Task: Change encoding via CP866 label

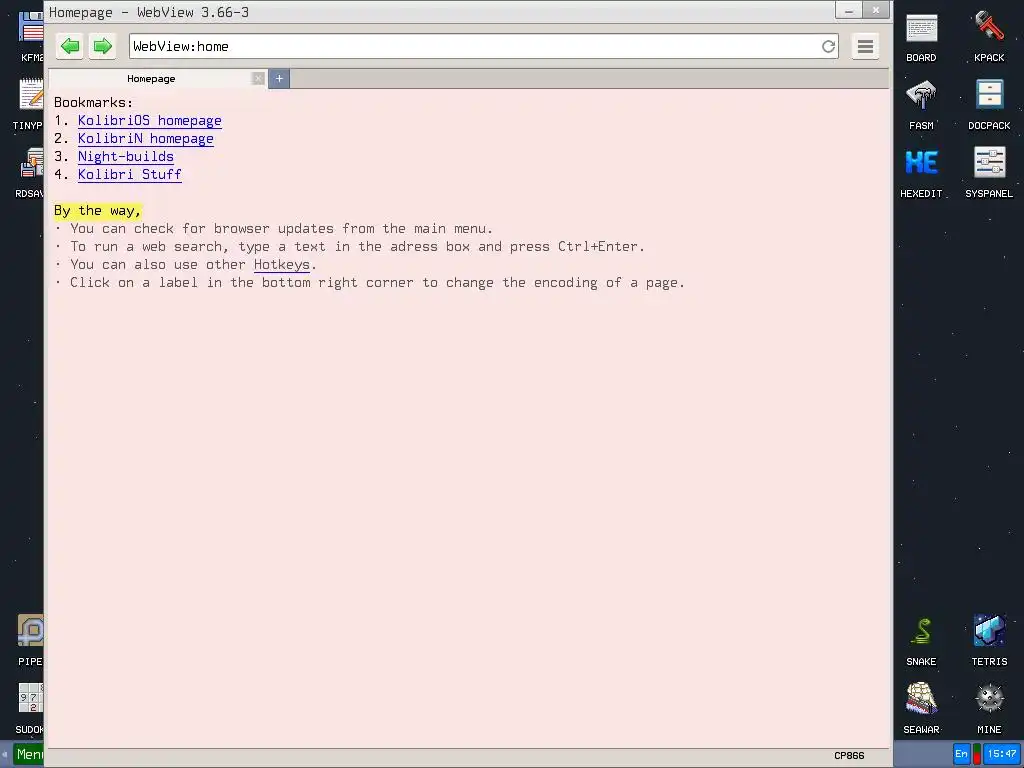Action: click(x=849, y=756)
